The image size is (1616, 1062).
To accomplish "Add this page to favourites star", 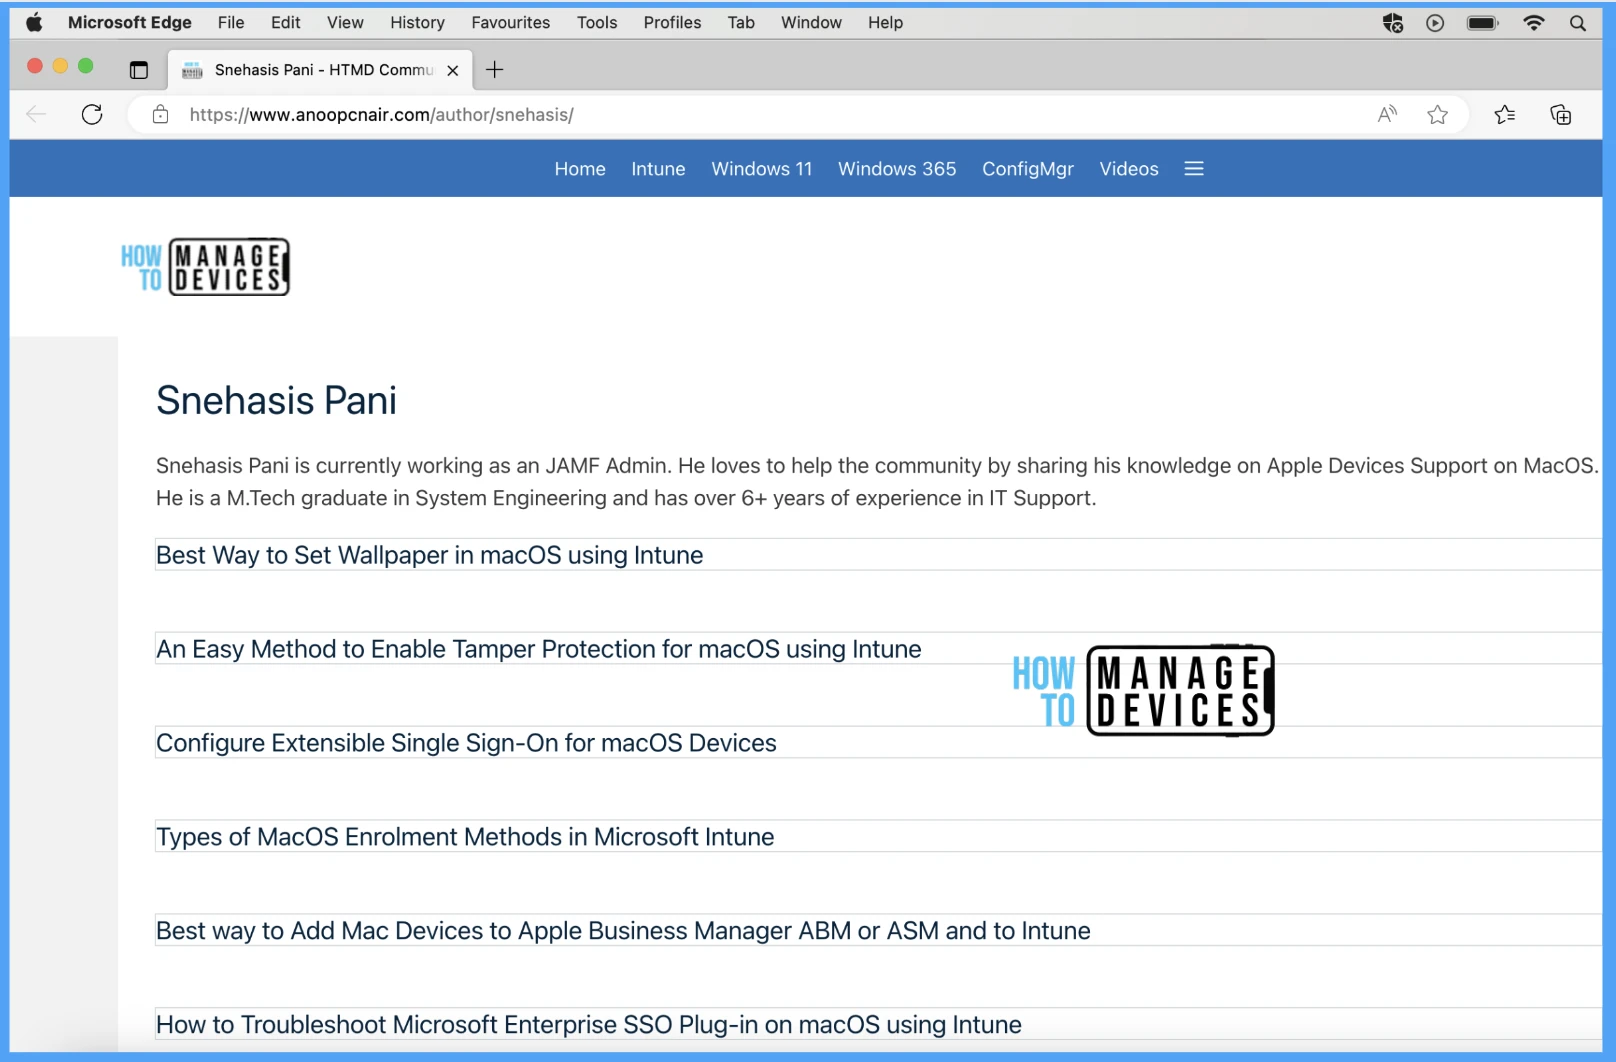I will (1437, 114).
